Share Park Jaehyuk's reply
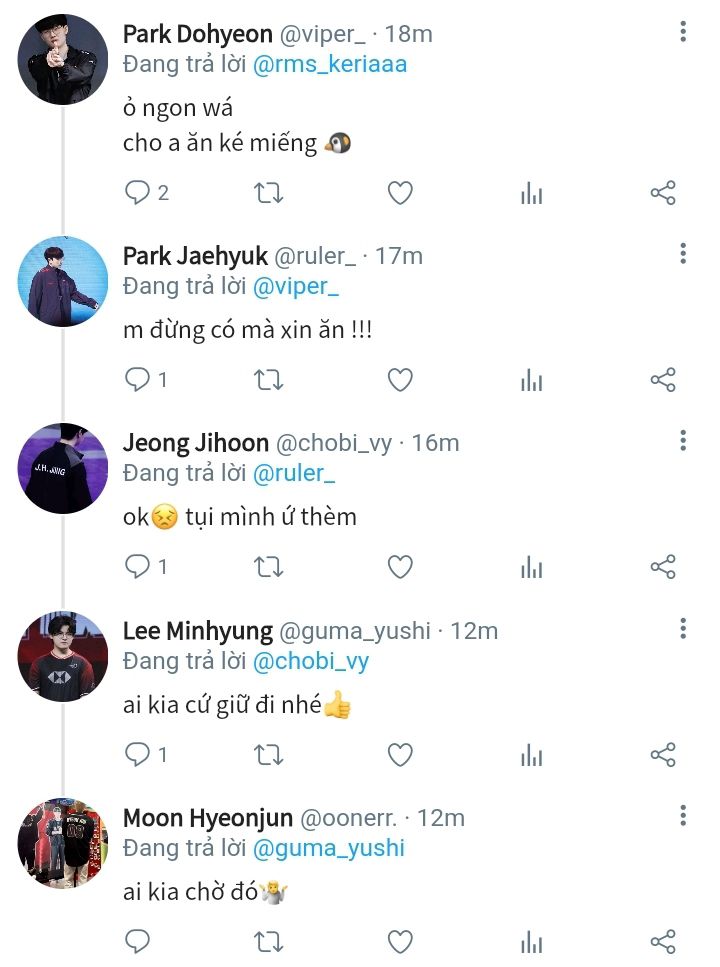Image resolution: width=720 pixels, height=967 pixels. [663, 380]
